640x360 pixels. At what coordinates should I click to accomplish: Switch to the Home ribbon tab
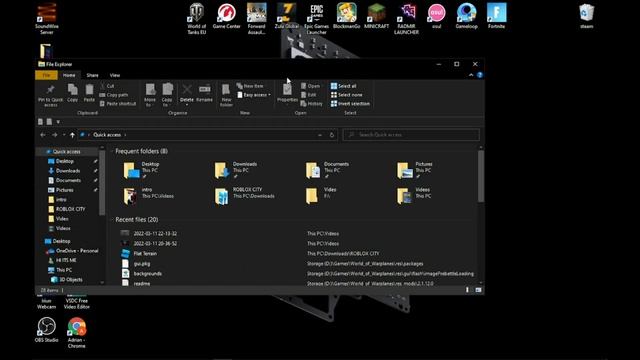click(69, 75)
